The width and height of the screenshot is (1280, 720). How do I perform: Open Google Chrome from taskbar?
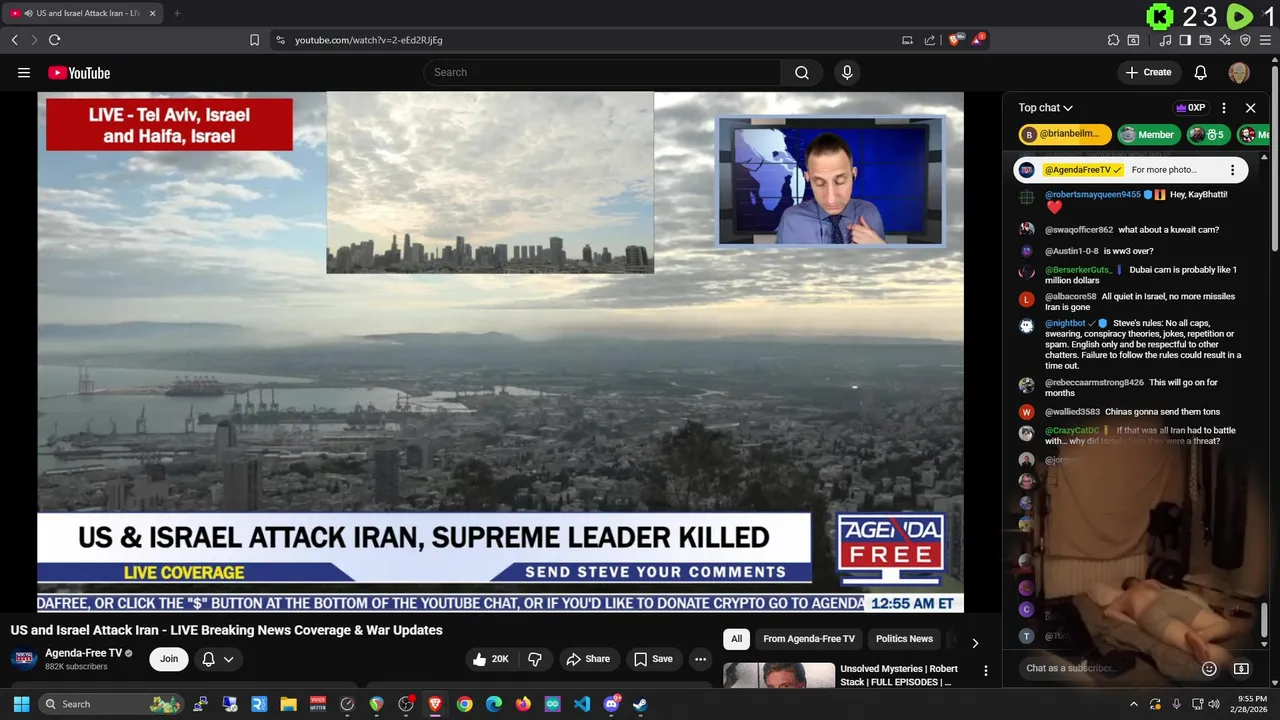[465, 704]
